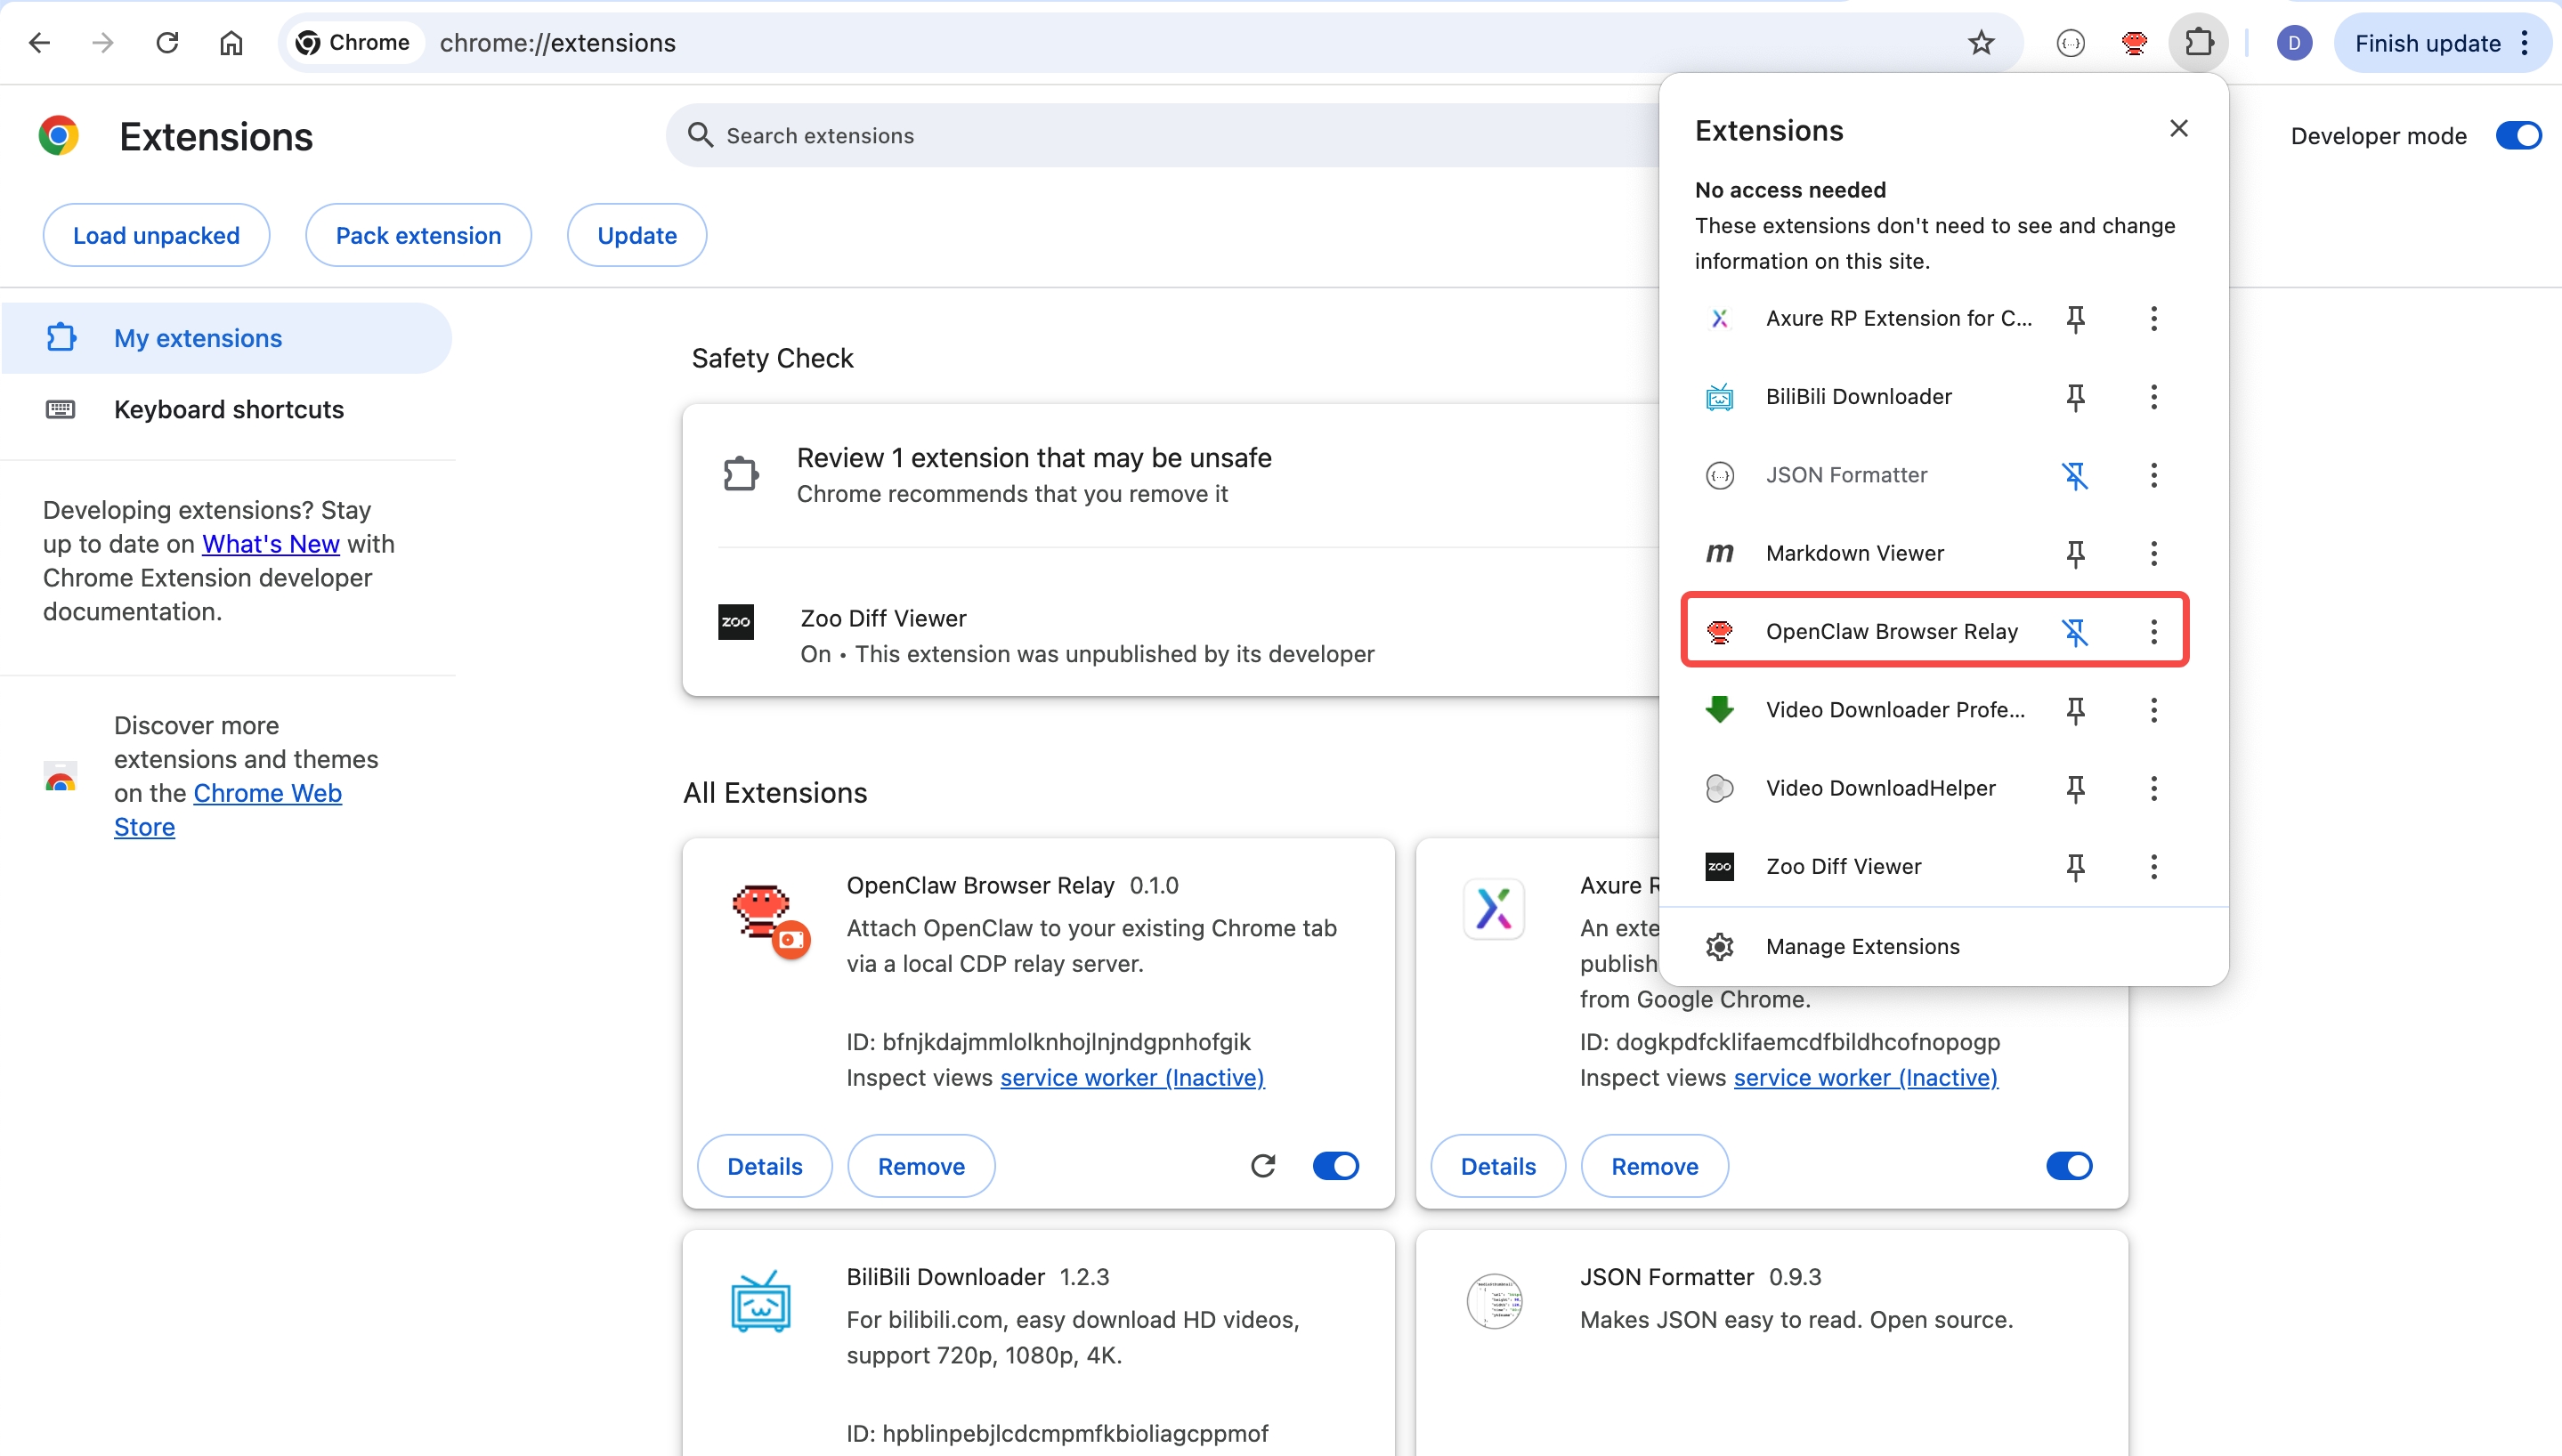Toggle Developer mode switch
The height and width of the screenshot is (1456, 2562).
pos(2518,136)
